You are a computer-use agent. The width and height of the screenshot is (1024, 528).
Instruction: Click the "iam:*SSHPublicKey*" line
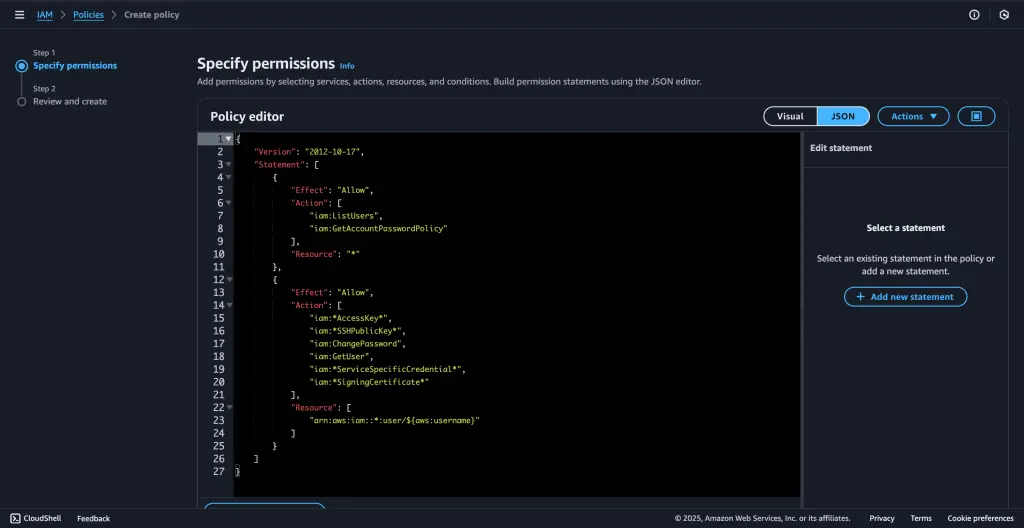(x=355, y=331)
